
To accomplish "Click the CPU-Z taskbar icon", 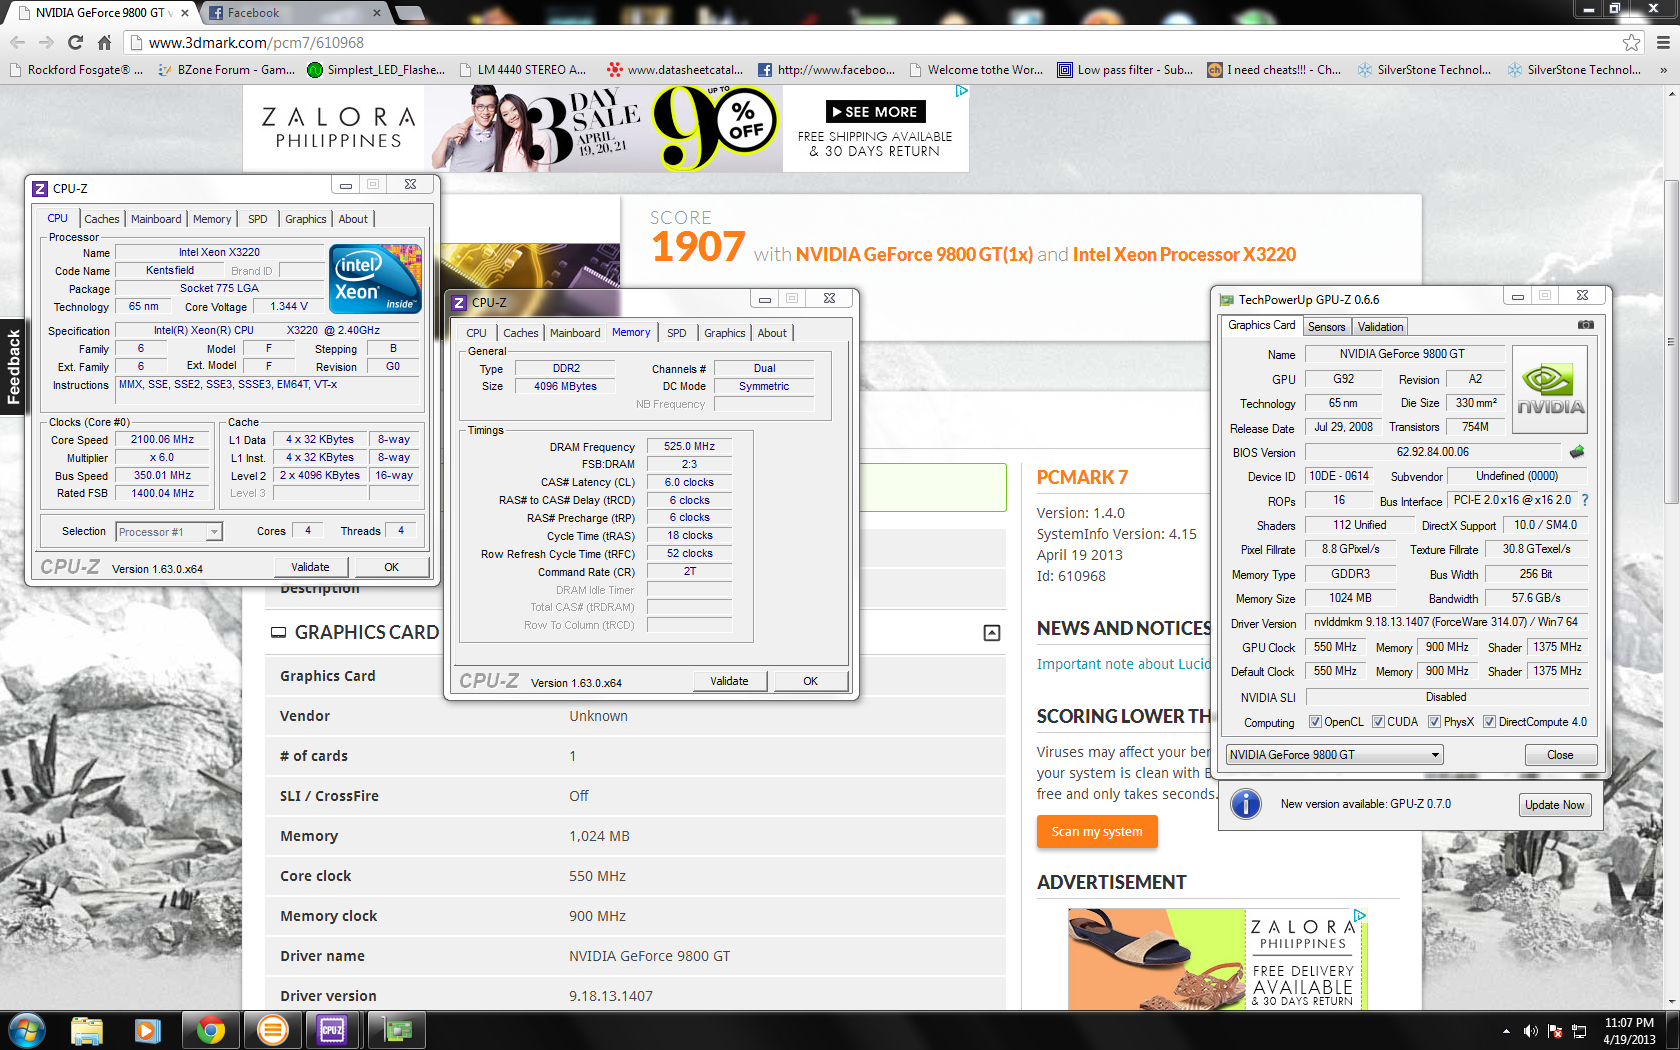I will point(332,1030).
